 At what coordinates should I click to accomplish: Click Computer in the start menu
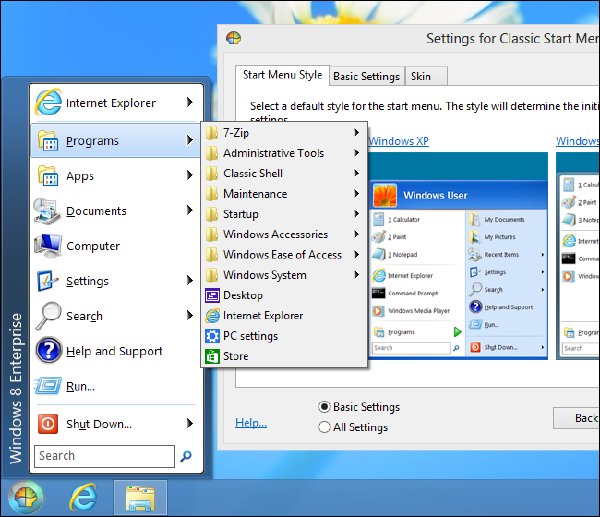coord(116,246)
